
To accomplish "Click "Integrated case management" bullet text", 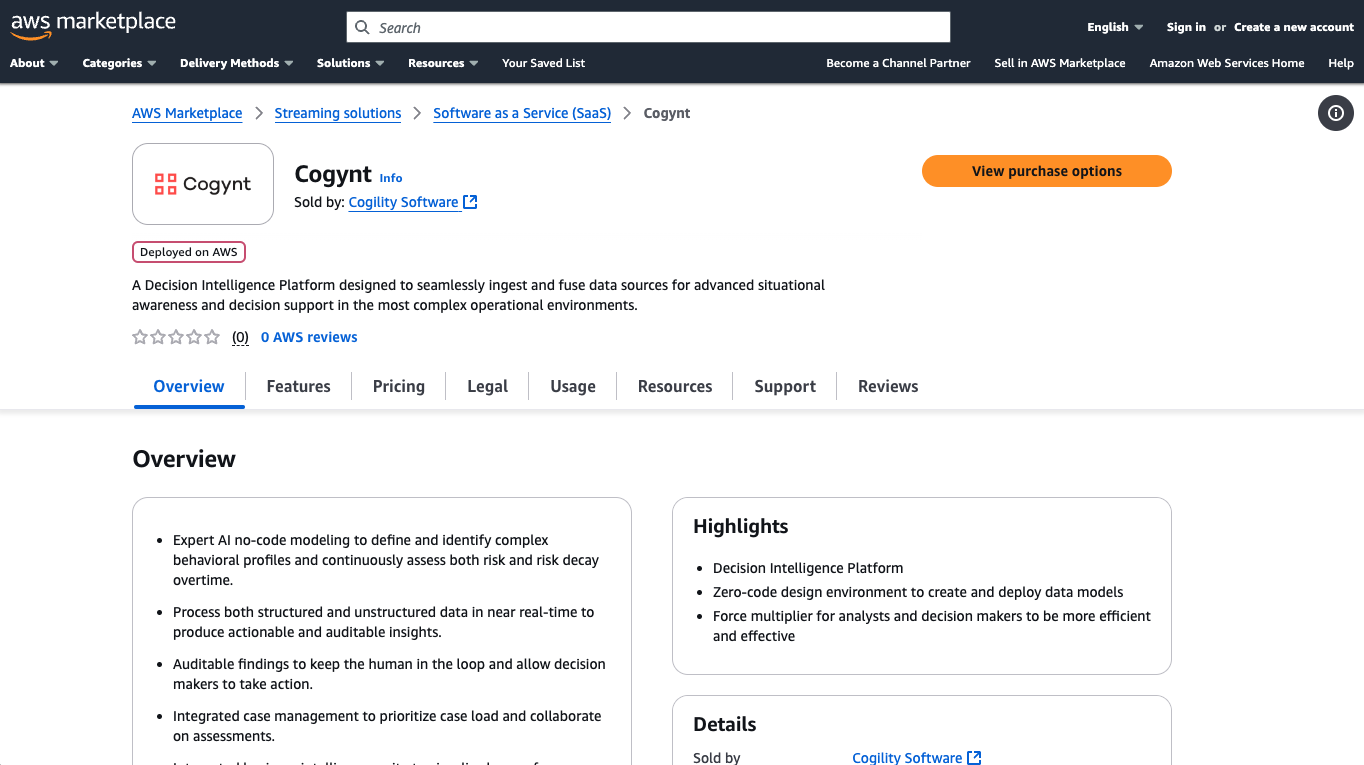I will click(x=387, y=726).
